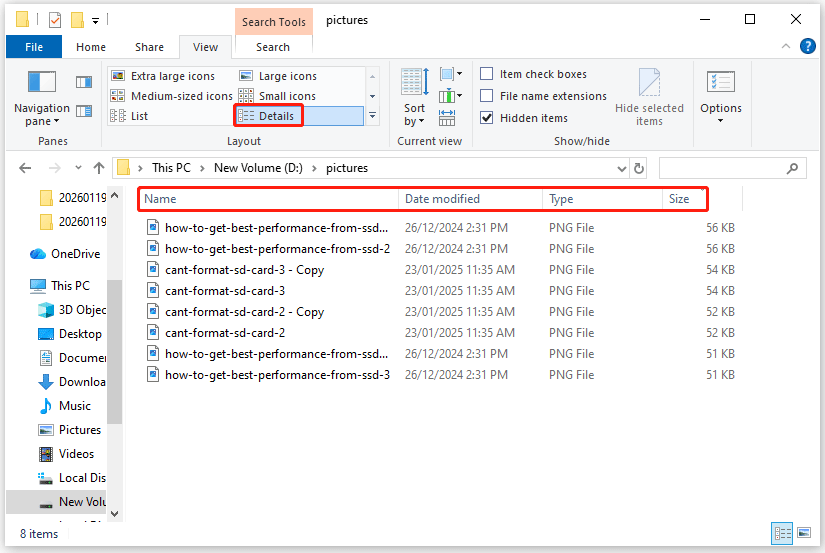Screen dimensions: 825x553
Task: Switch to the Search tab
Action: point(273,47)
